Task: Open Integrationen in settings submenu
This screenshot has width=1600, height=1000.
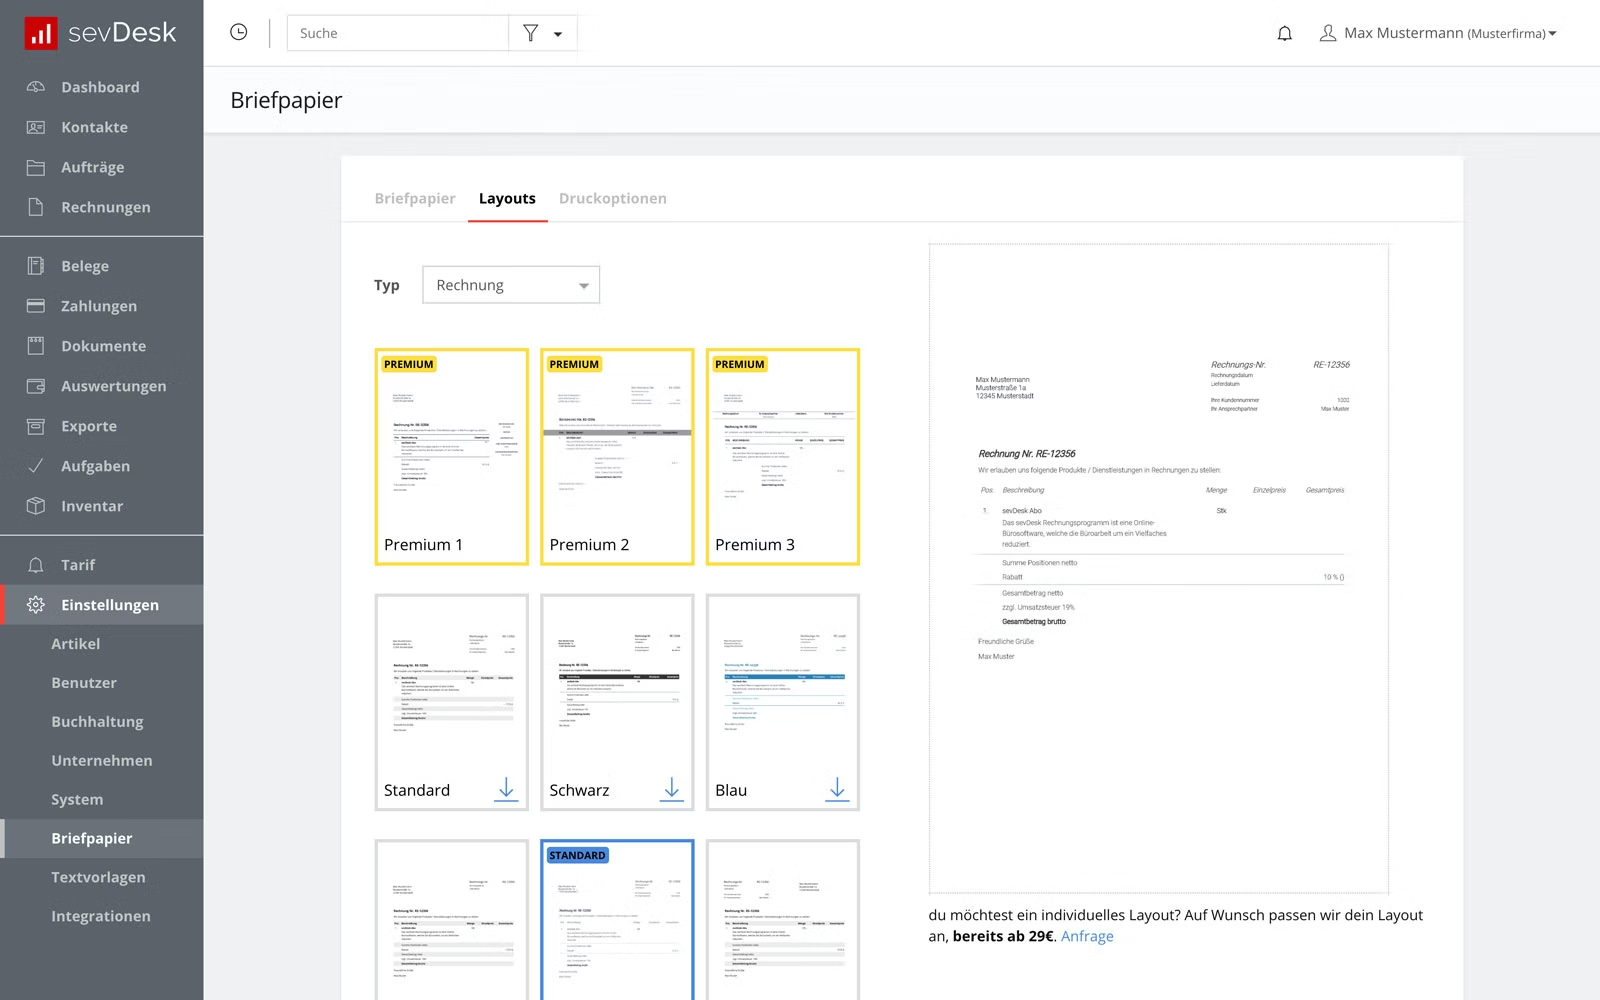Action: [101, 916]
